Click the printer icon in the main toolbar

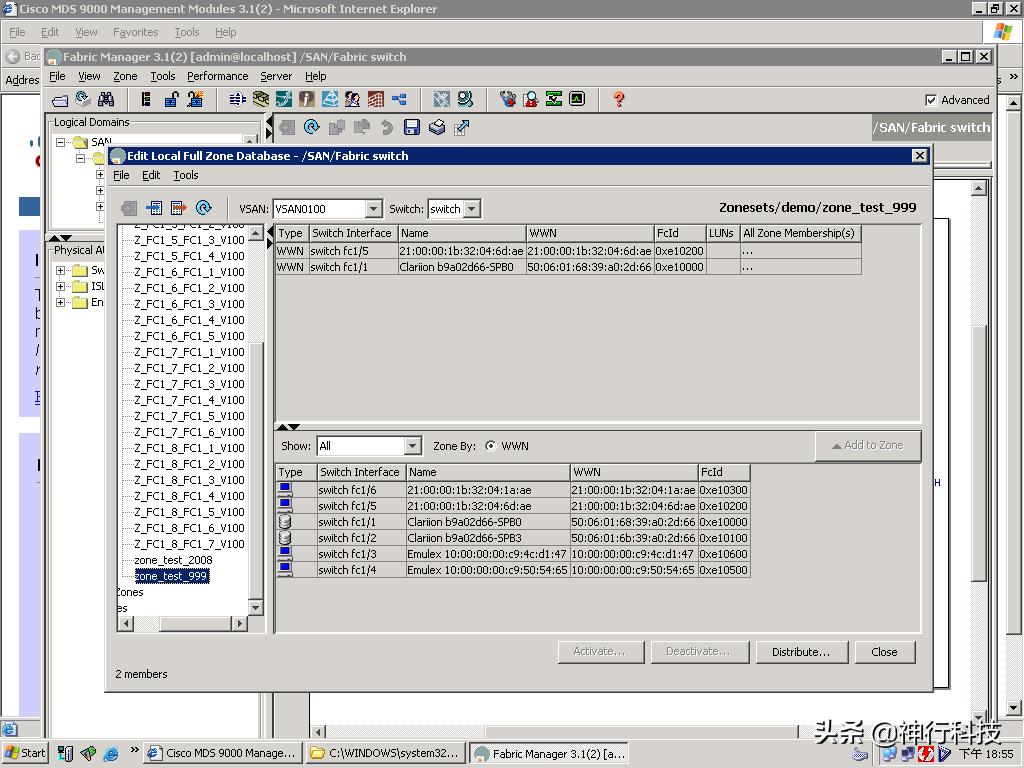(x=436, y=127)
